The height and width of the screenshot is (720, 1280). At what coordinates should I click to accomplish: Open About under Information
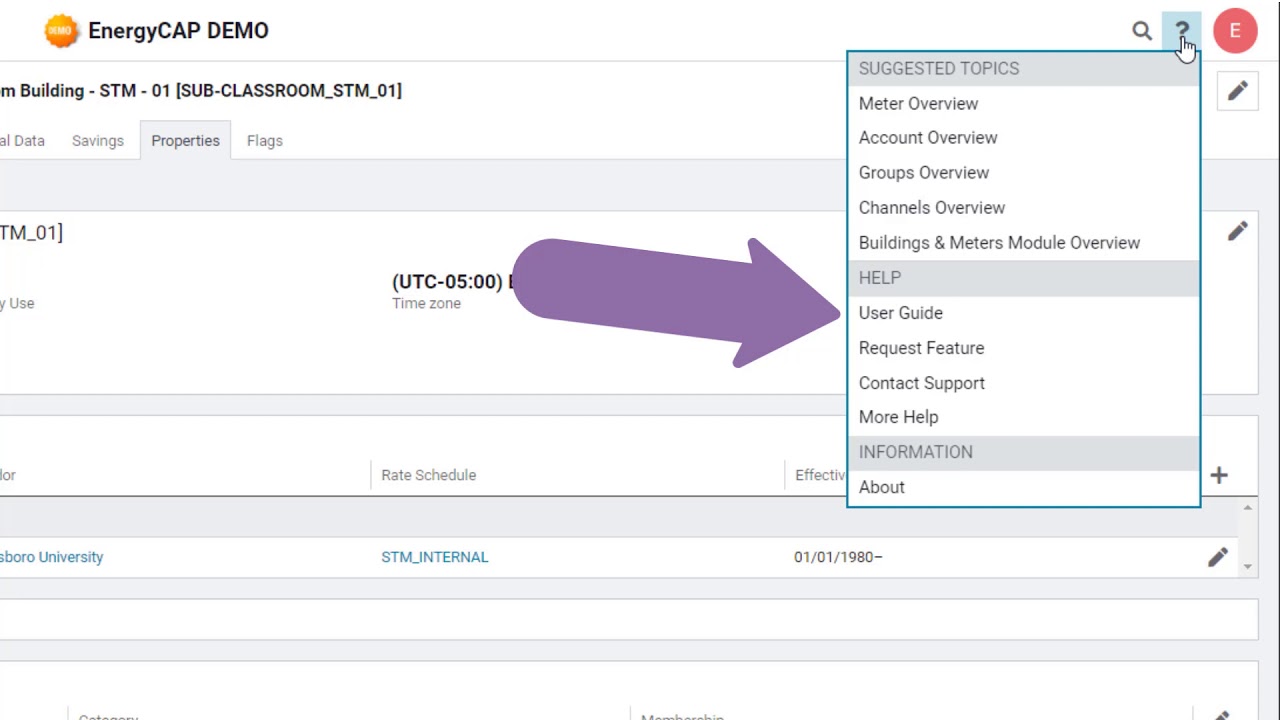(x=881, y=487)
